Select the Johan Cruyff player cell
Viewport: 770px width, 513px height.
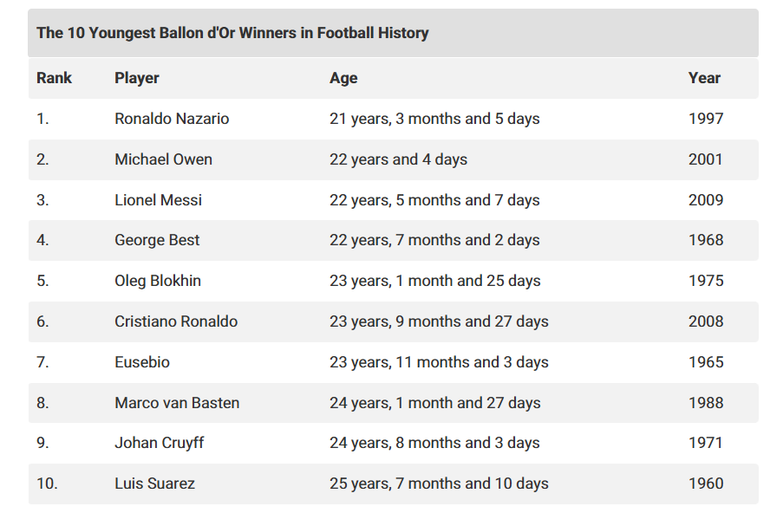pyautogui.click(x=159, y=443)
